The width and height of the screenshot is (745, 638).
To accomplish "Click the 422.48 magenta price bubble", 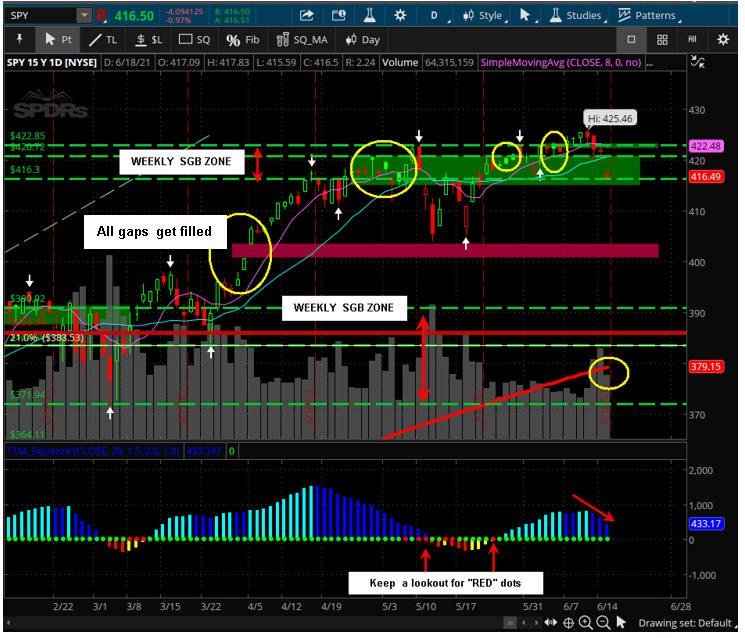I will coord(707,146).
